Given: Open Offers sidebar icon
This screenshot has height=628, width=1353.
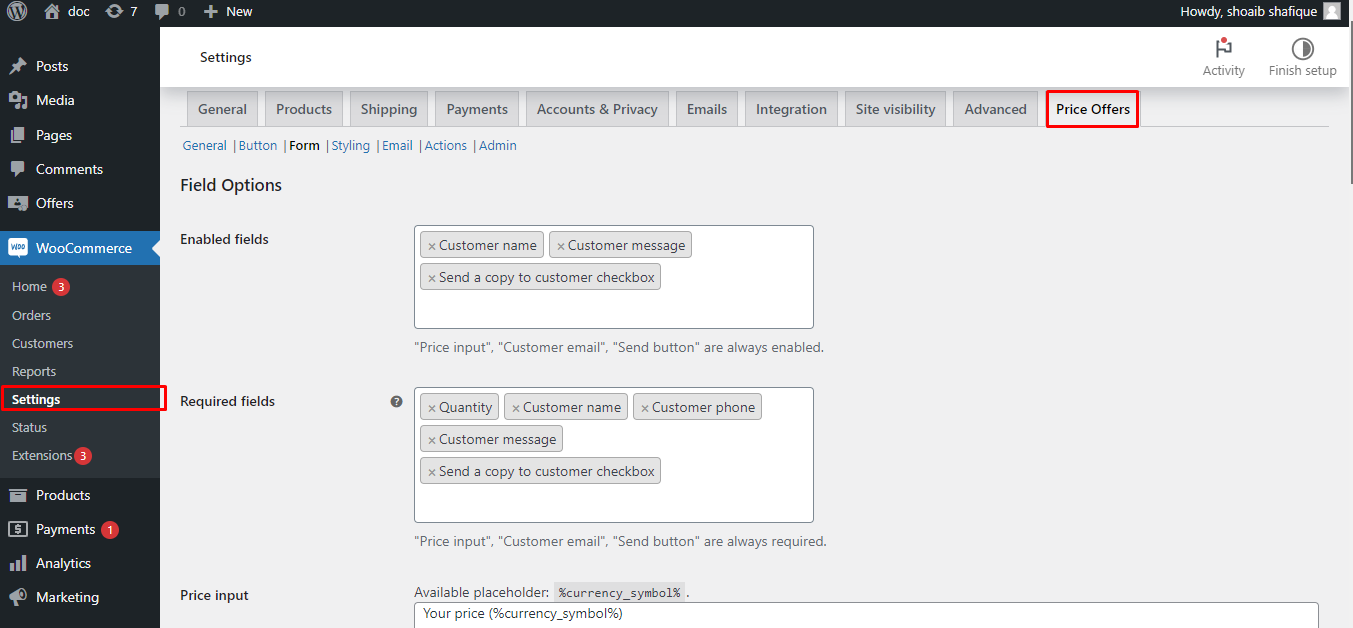Looking at the screenshot, I should pos(18,203).
